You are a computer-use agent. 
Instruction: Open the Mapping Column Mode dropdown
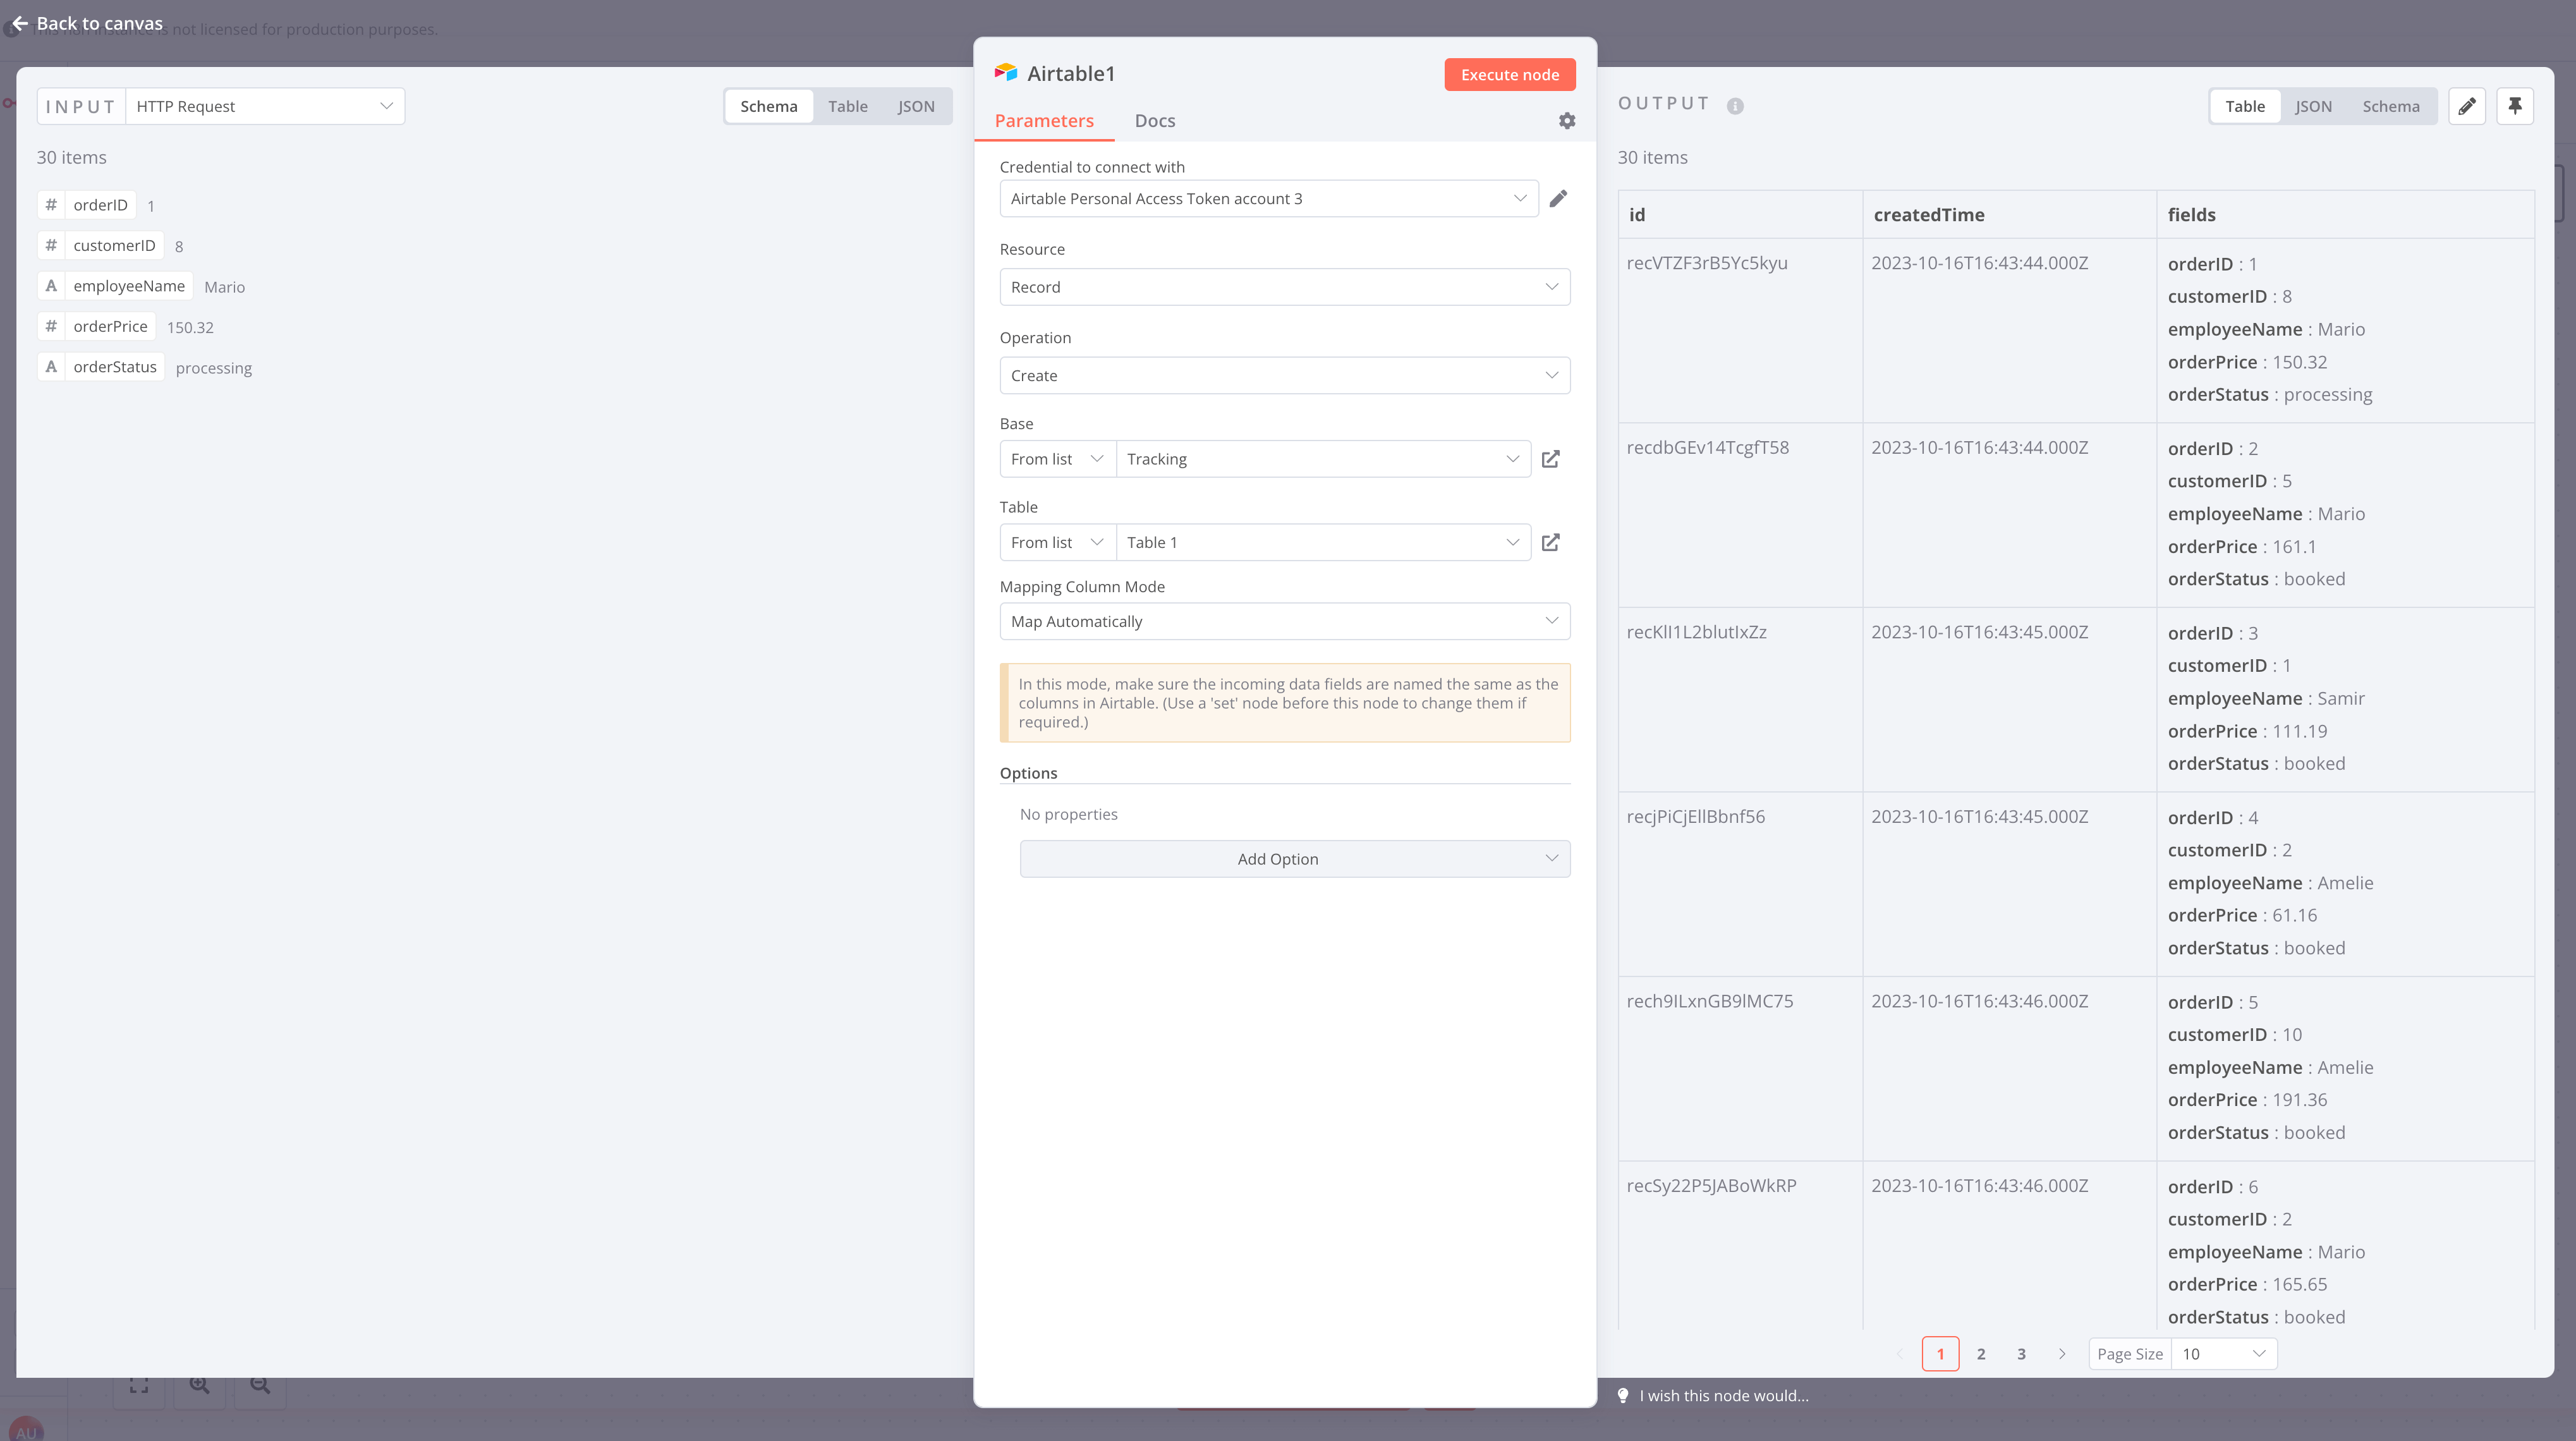(x=1284, y=621)
